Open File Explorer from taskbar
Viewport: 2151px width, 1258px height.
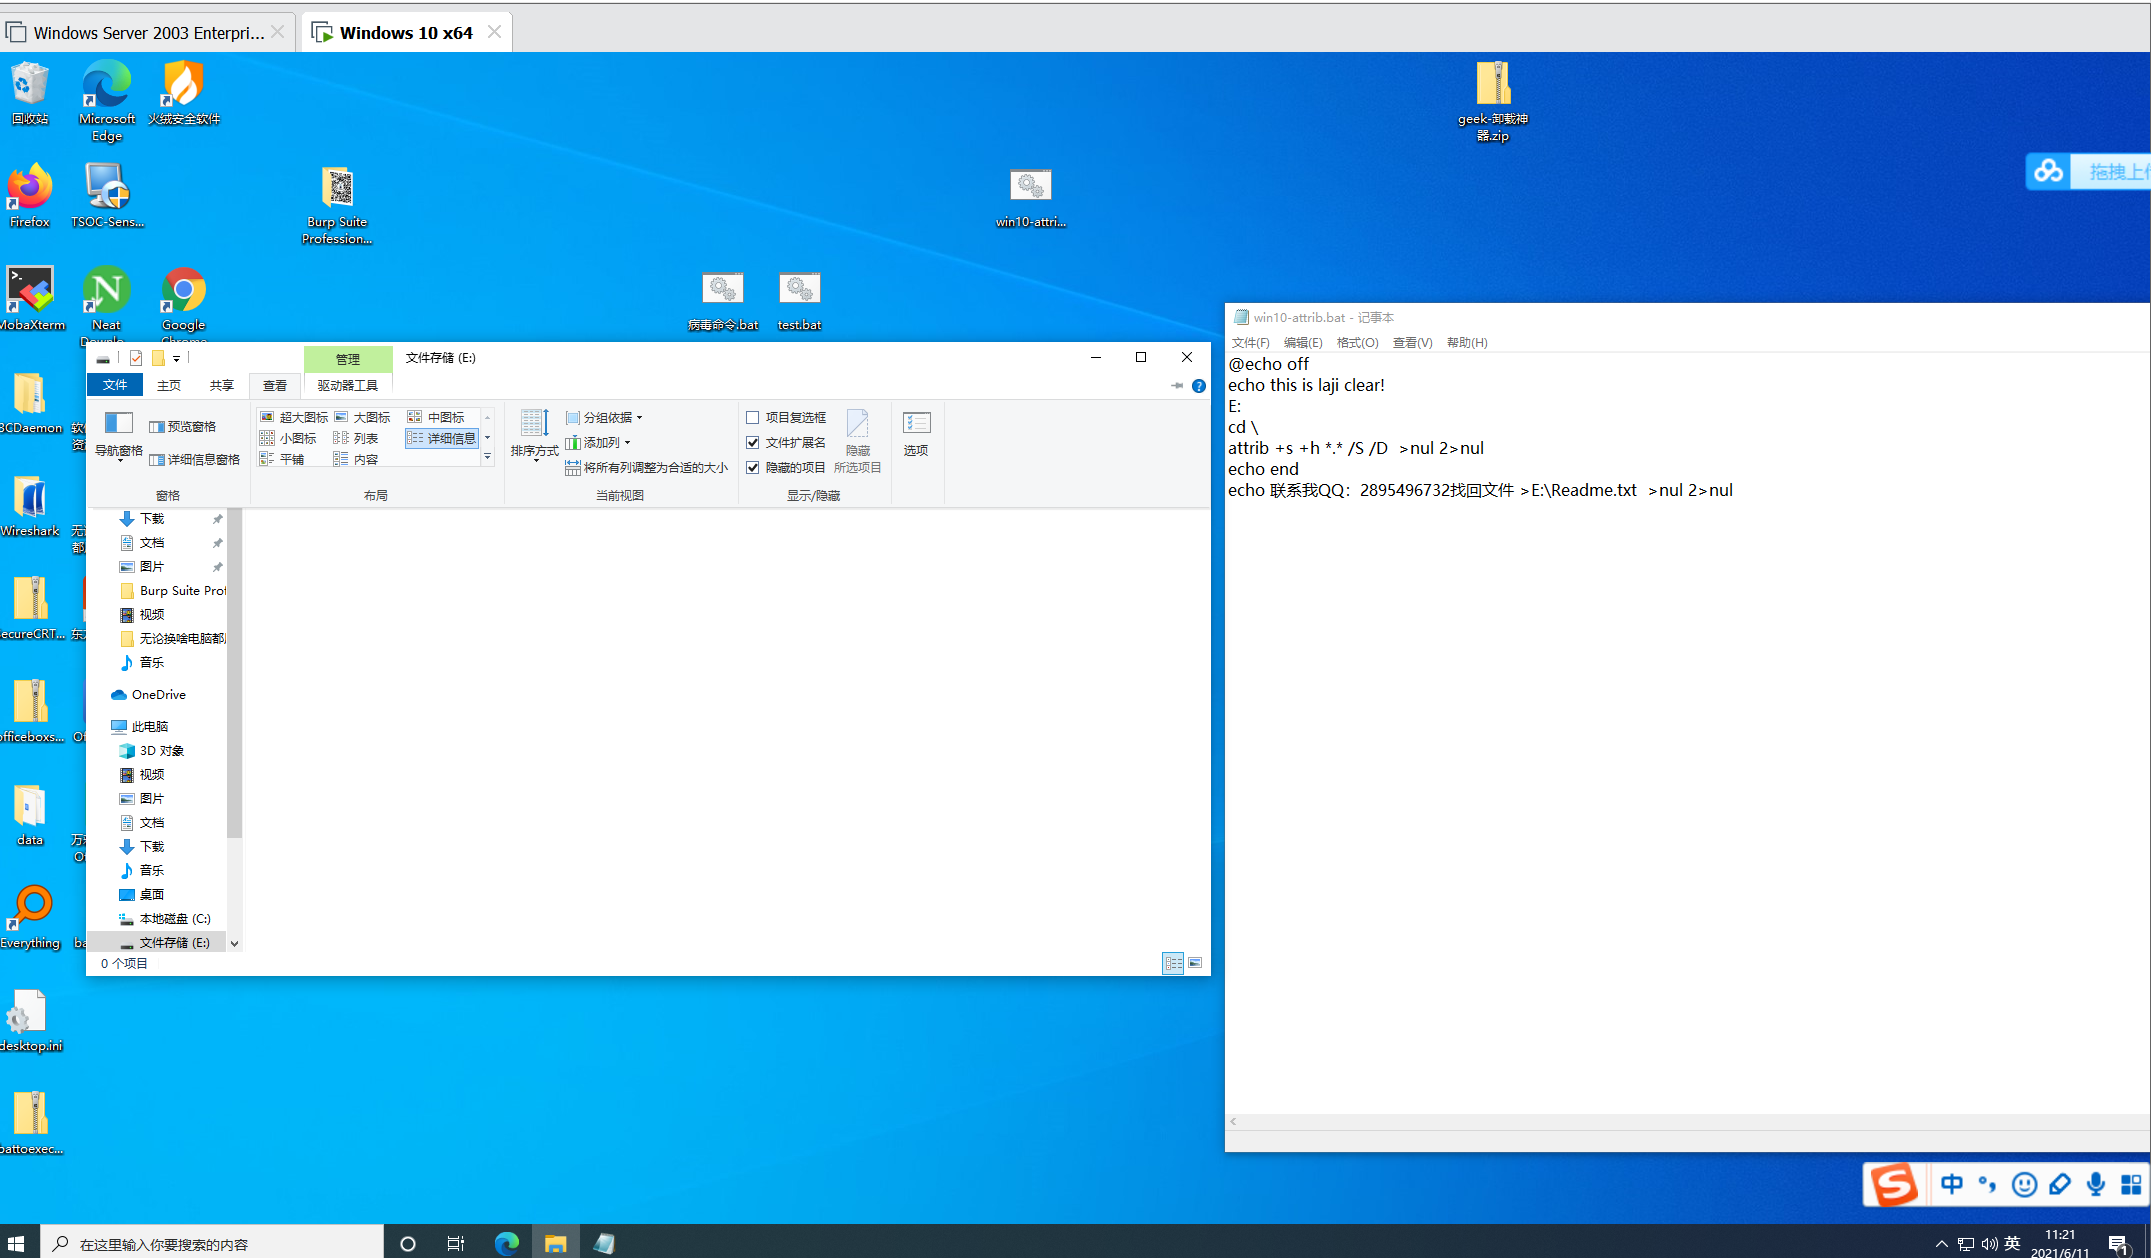tap(555, 1243)
